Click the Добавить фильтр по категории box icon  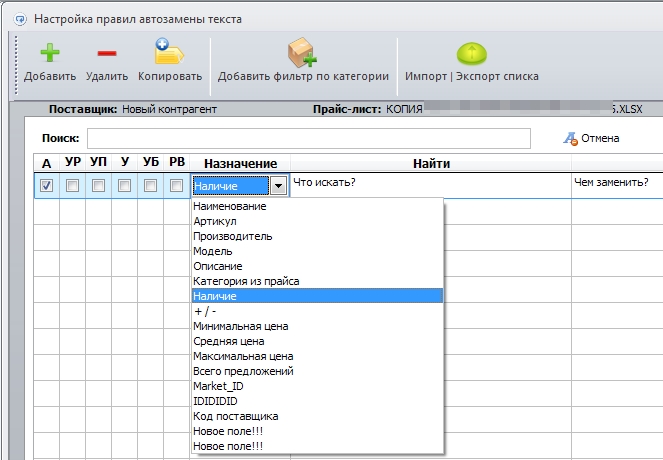[x=302, y=52]
